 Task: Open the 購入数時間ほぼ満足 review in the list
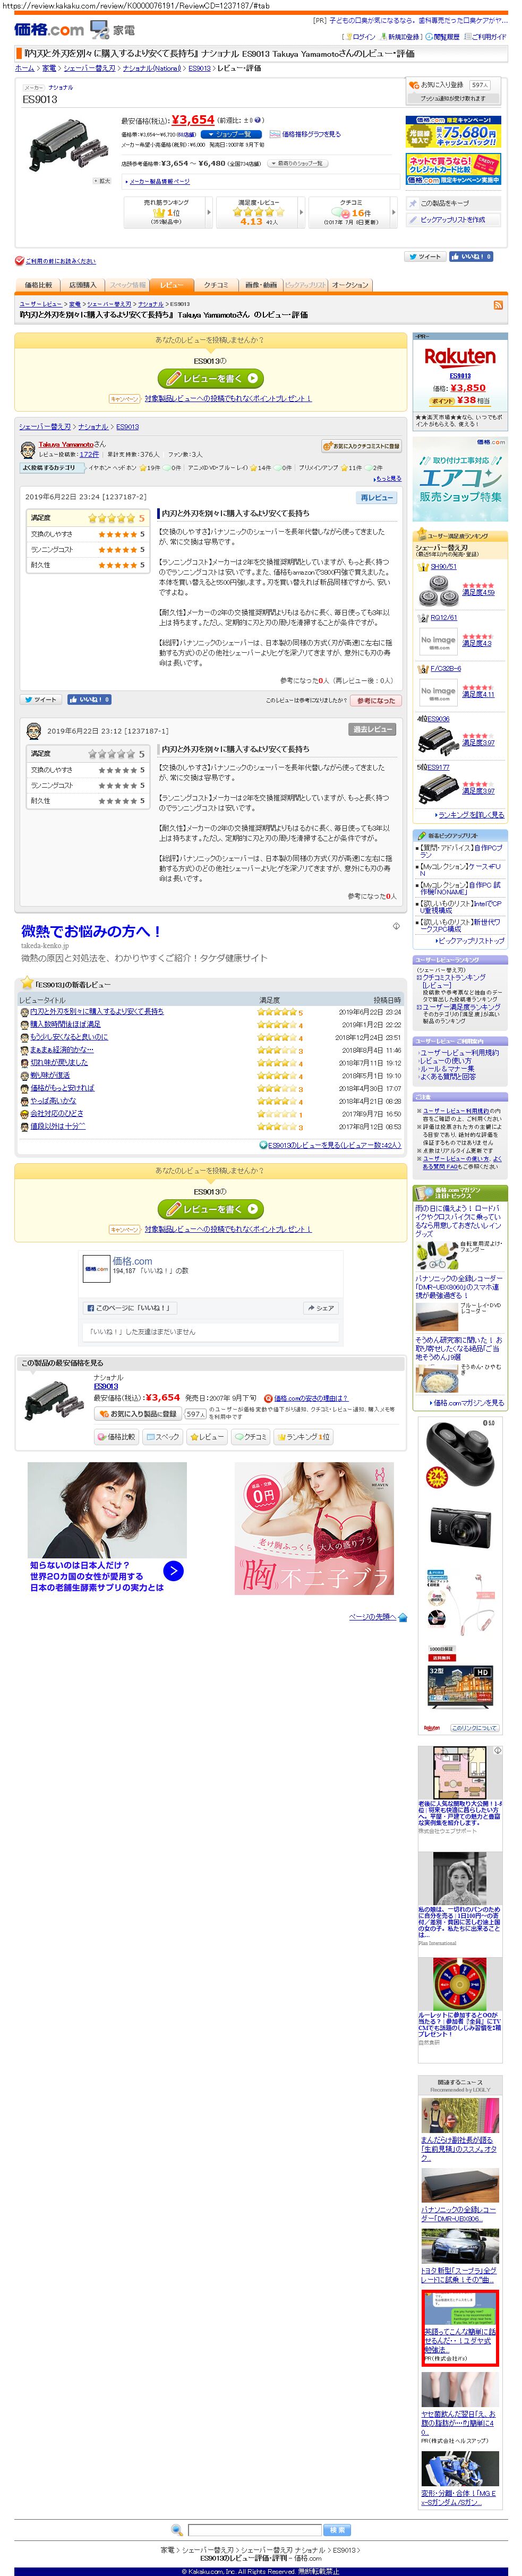pos(64,1024)
